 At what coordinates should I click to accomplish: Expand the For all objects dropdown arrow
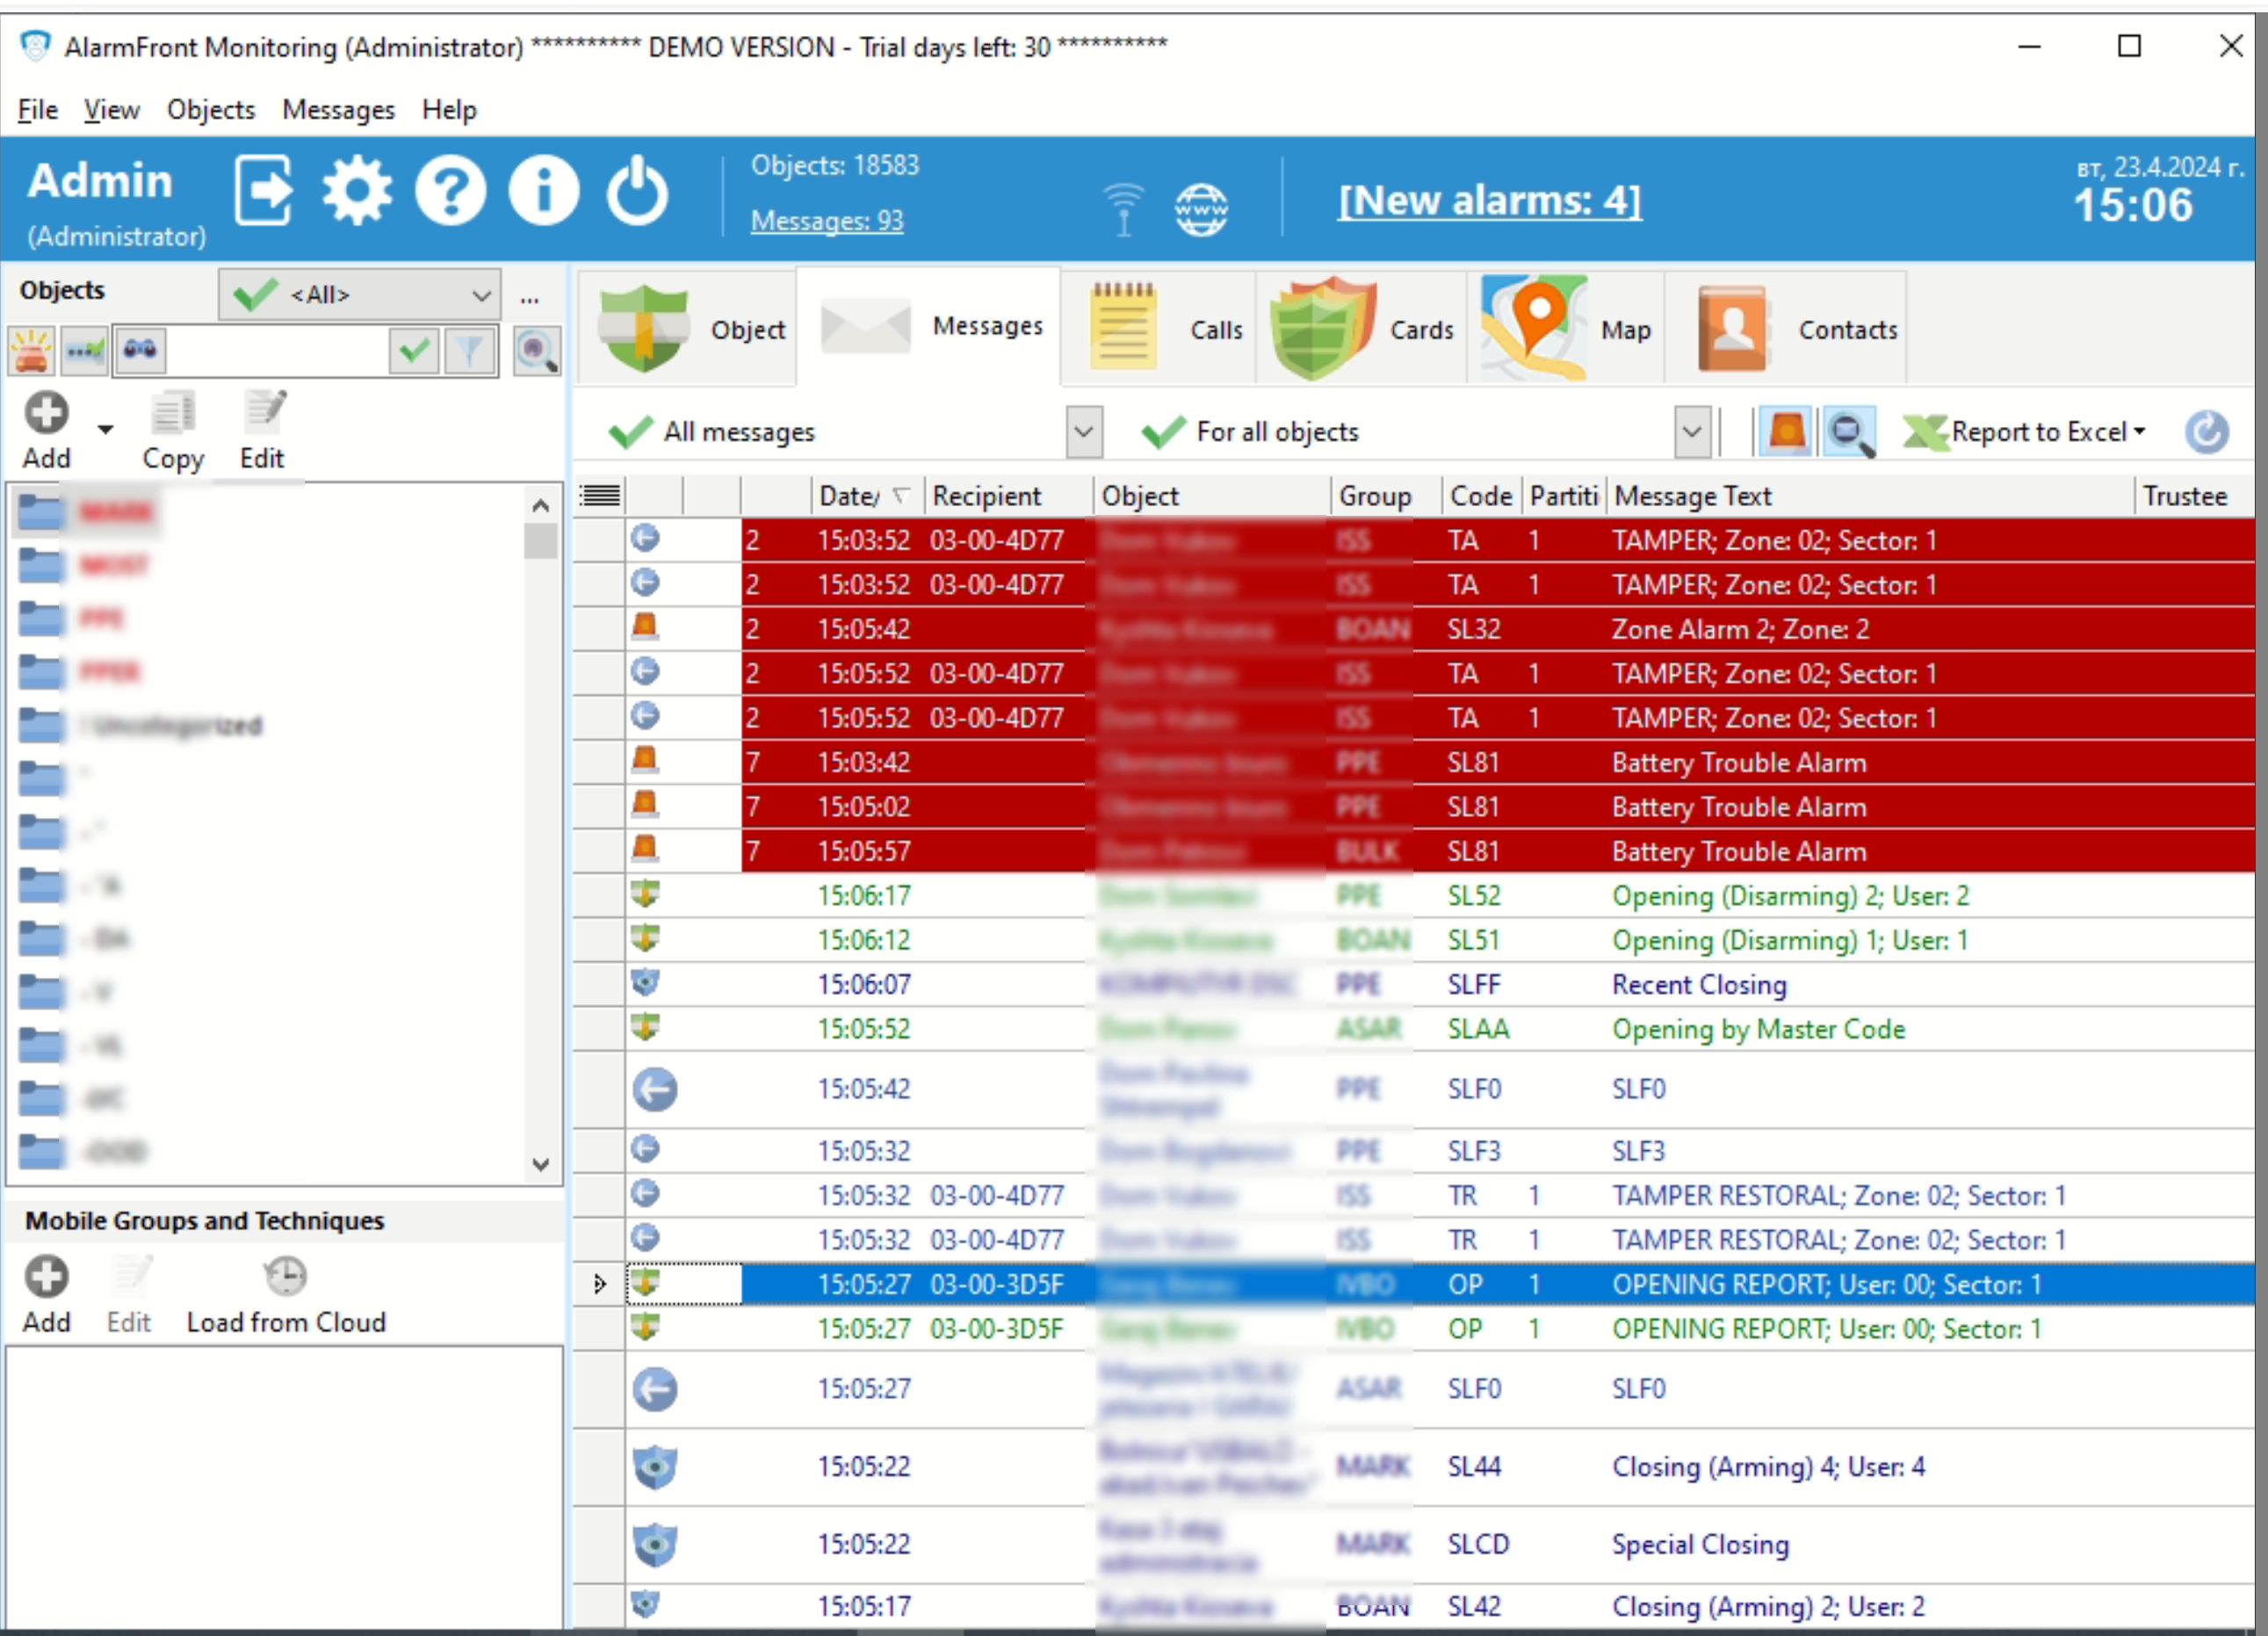1692,432
